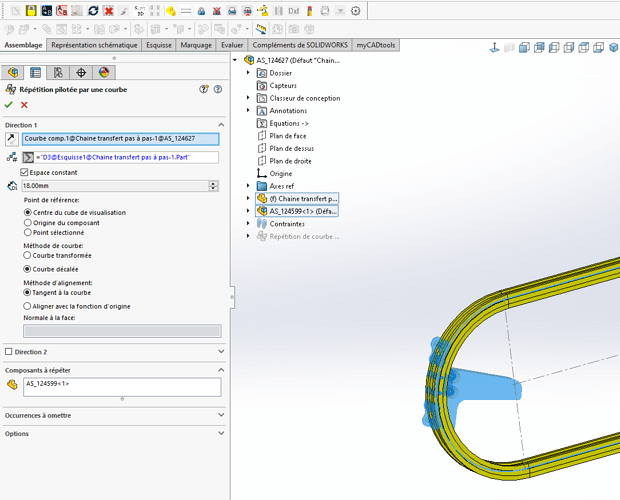Viewport: 620px width, 500px height.
Task: Expand the Axes ref folder
Action: (248, 186)
